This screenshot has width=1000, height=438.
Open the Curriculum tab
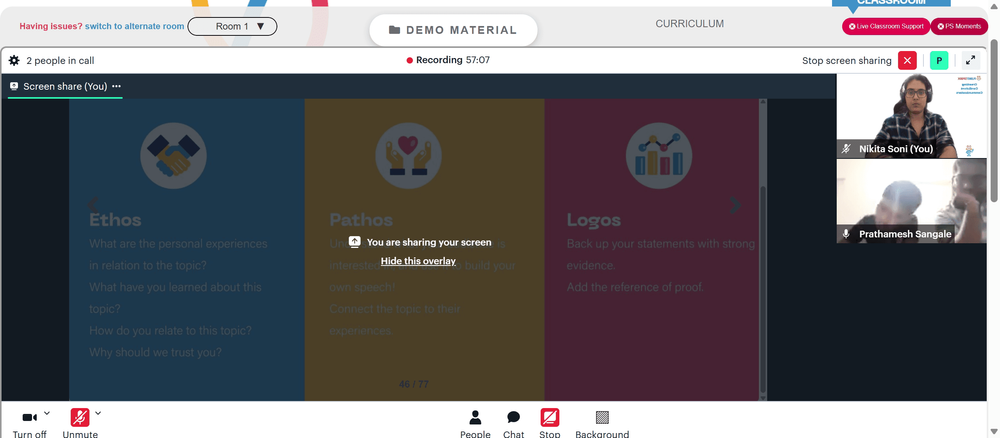(x=689, y=24)
